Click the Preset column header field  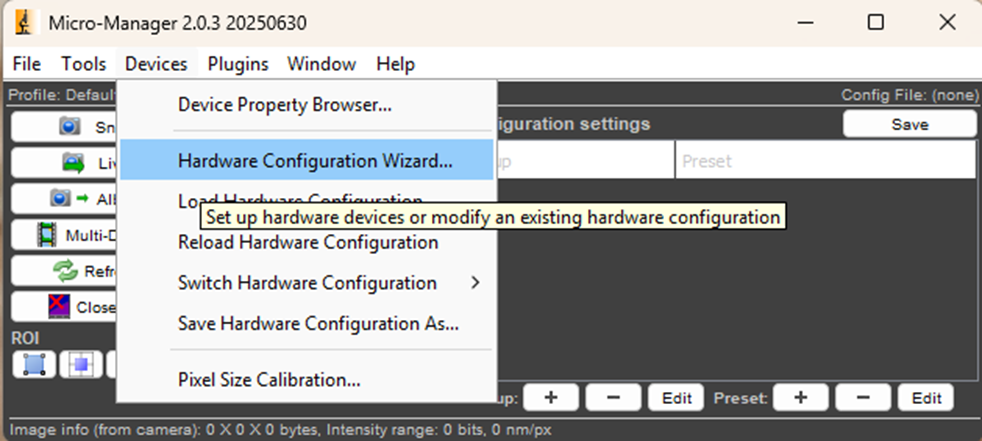825,161
